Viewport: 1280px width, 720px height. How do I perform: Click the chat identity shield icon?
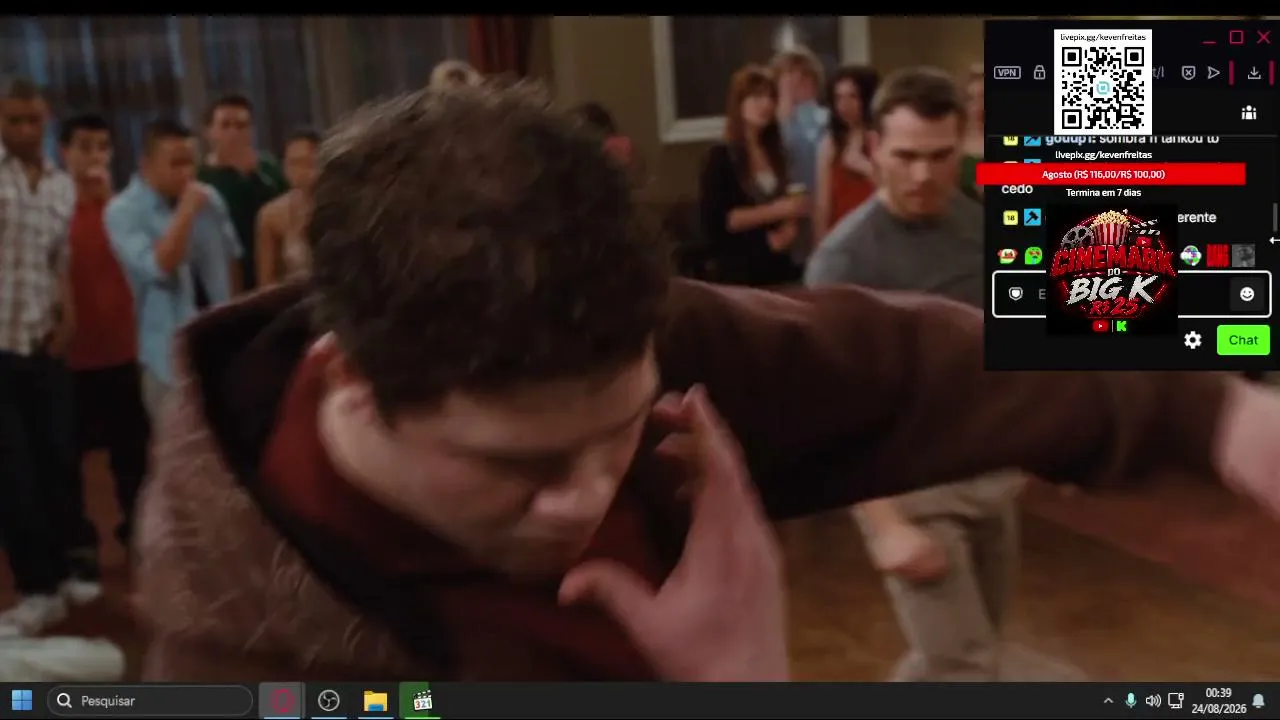[x=1016, y=294]
